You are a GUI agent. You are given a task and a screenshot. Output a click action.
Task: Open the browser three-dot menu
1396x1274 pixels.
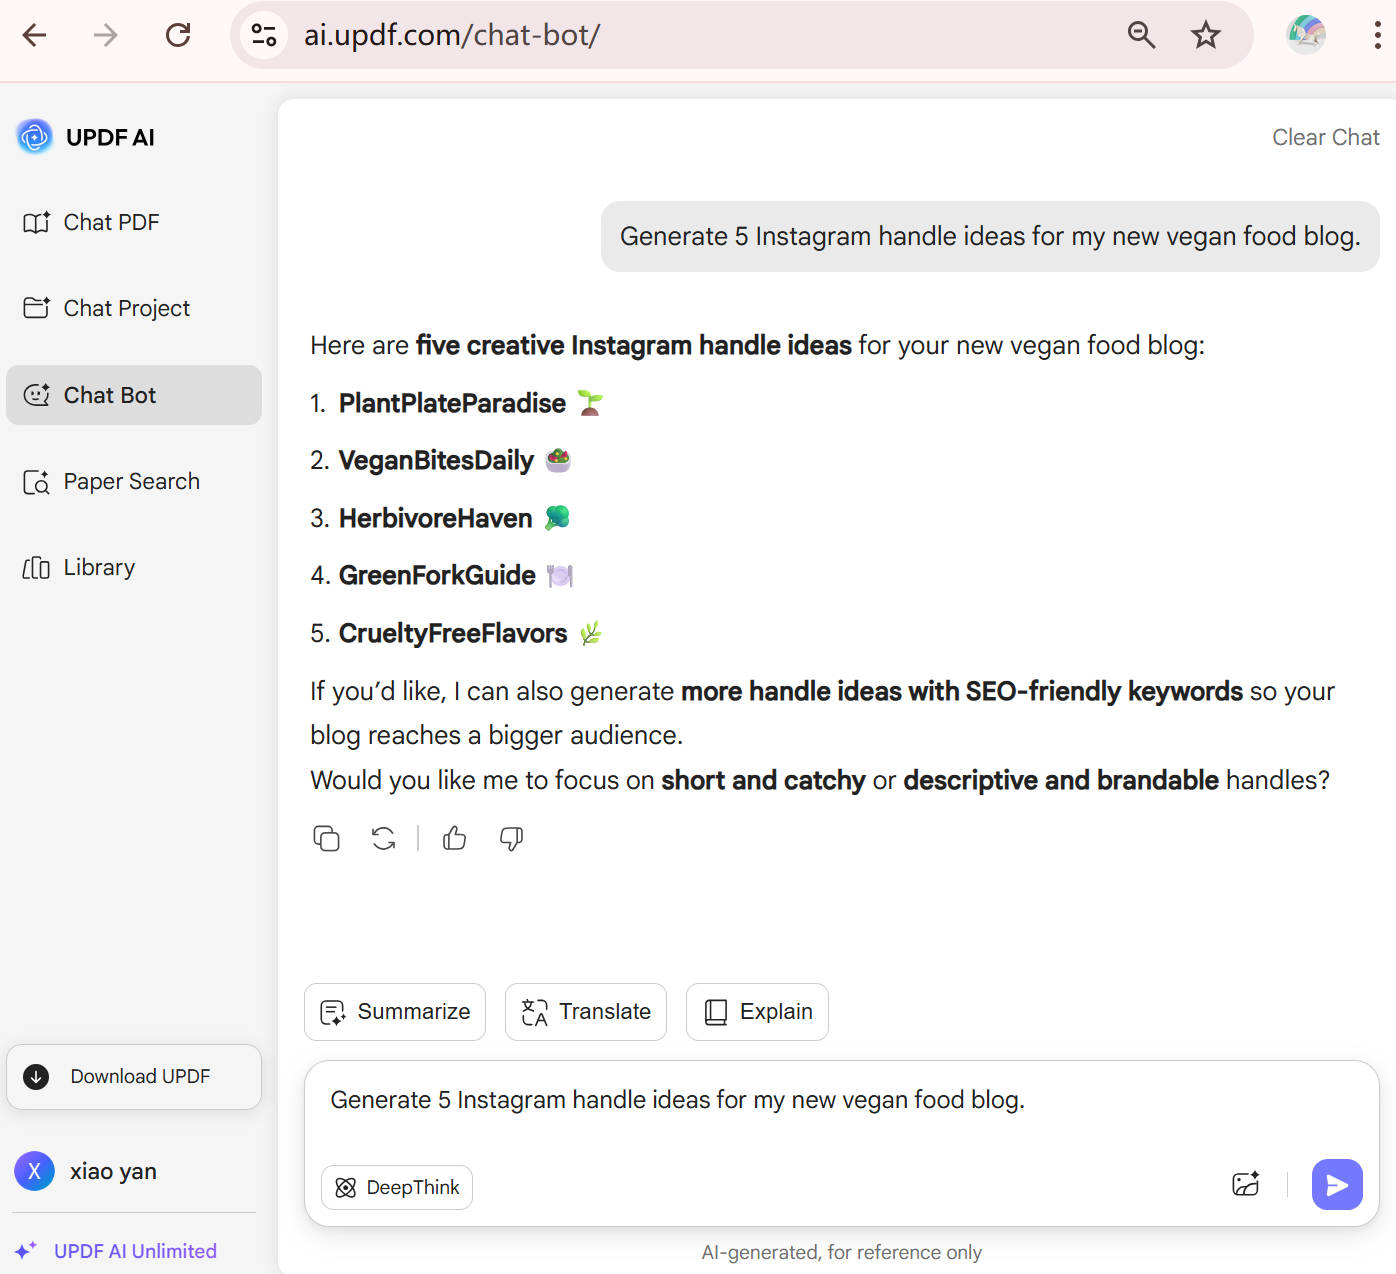tap(1377, 35)
